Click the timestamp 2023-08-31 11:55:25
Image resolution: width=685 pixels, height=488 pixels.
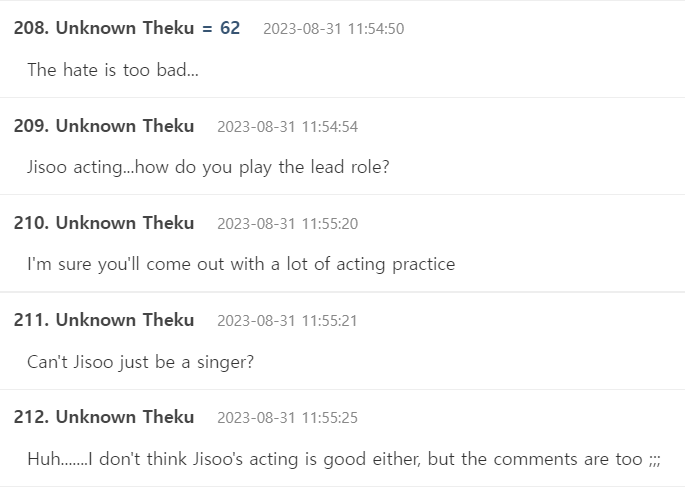click(x=287, y=418)
